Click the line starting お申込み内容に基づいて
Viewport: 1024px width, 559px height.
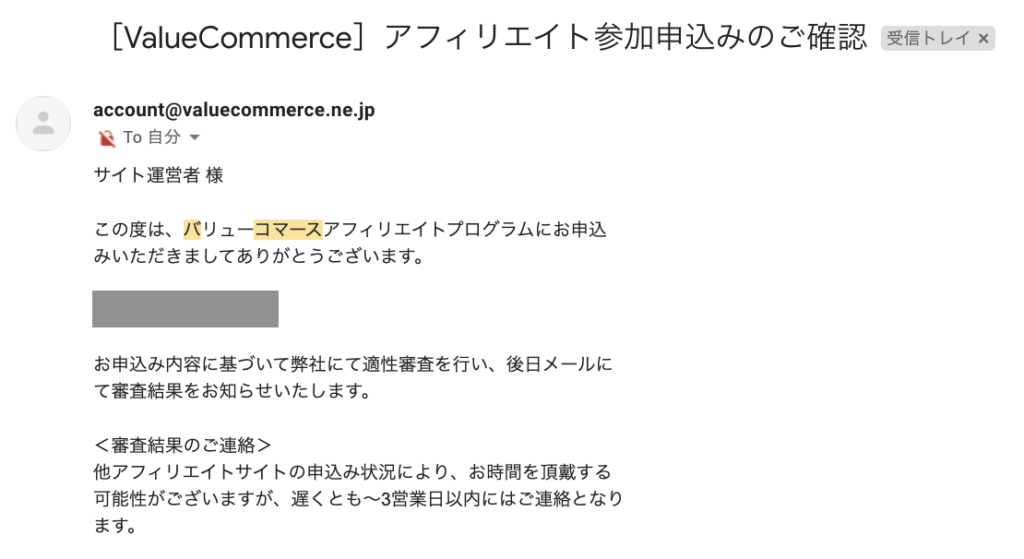(353, 364)
